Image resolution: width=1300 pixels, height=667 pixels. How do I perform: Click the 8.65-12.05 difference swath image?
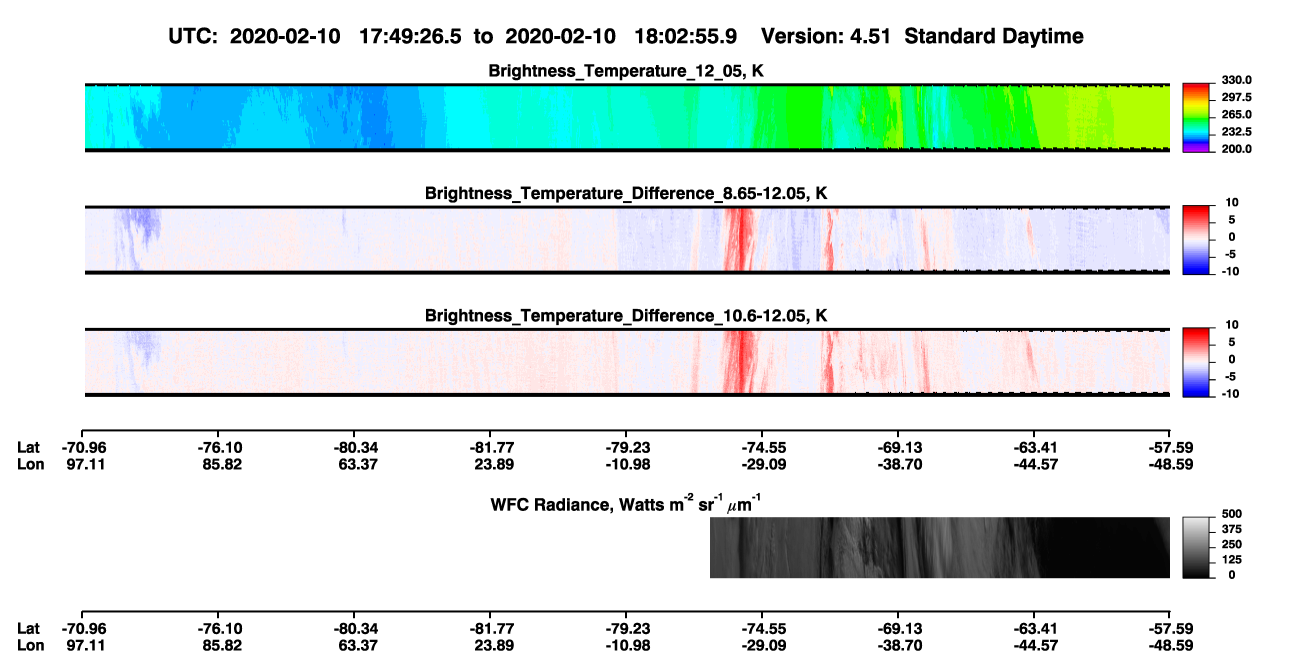click(x=626, y=240)
